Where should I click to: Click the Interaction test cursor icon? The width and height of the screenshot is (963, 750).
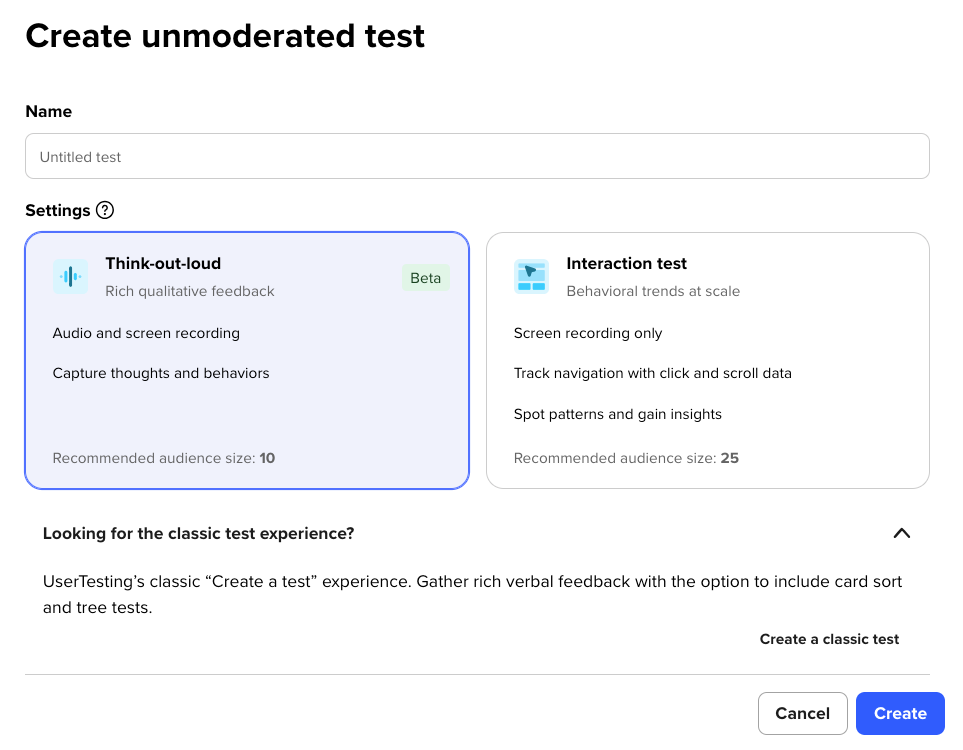point(531,276)
